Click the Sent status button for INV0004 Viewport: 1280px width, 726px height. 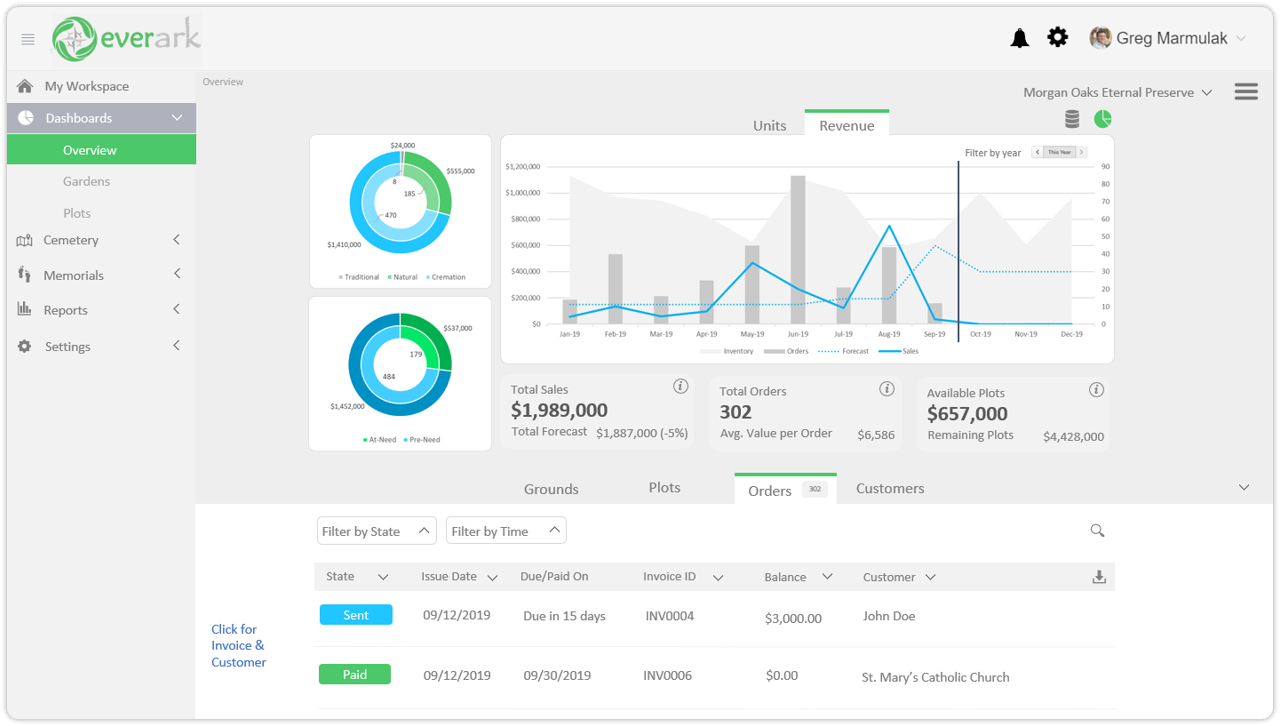tap(356, 615)
